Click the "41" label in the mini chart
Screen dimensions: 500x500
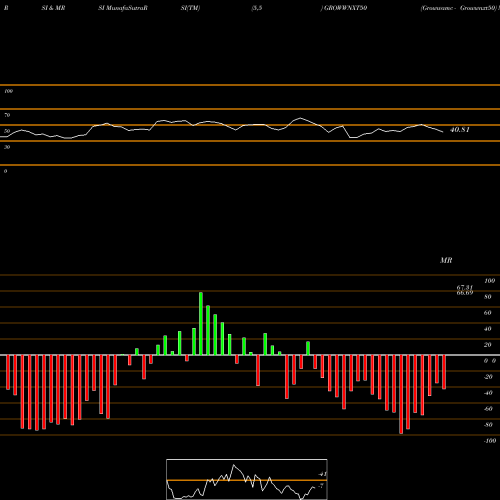[x=322, y=474]
